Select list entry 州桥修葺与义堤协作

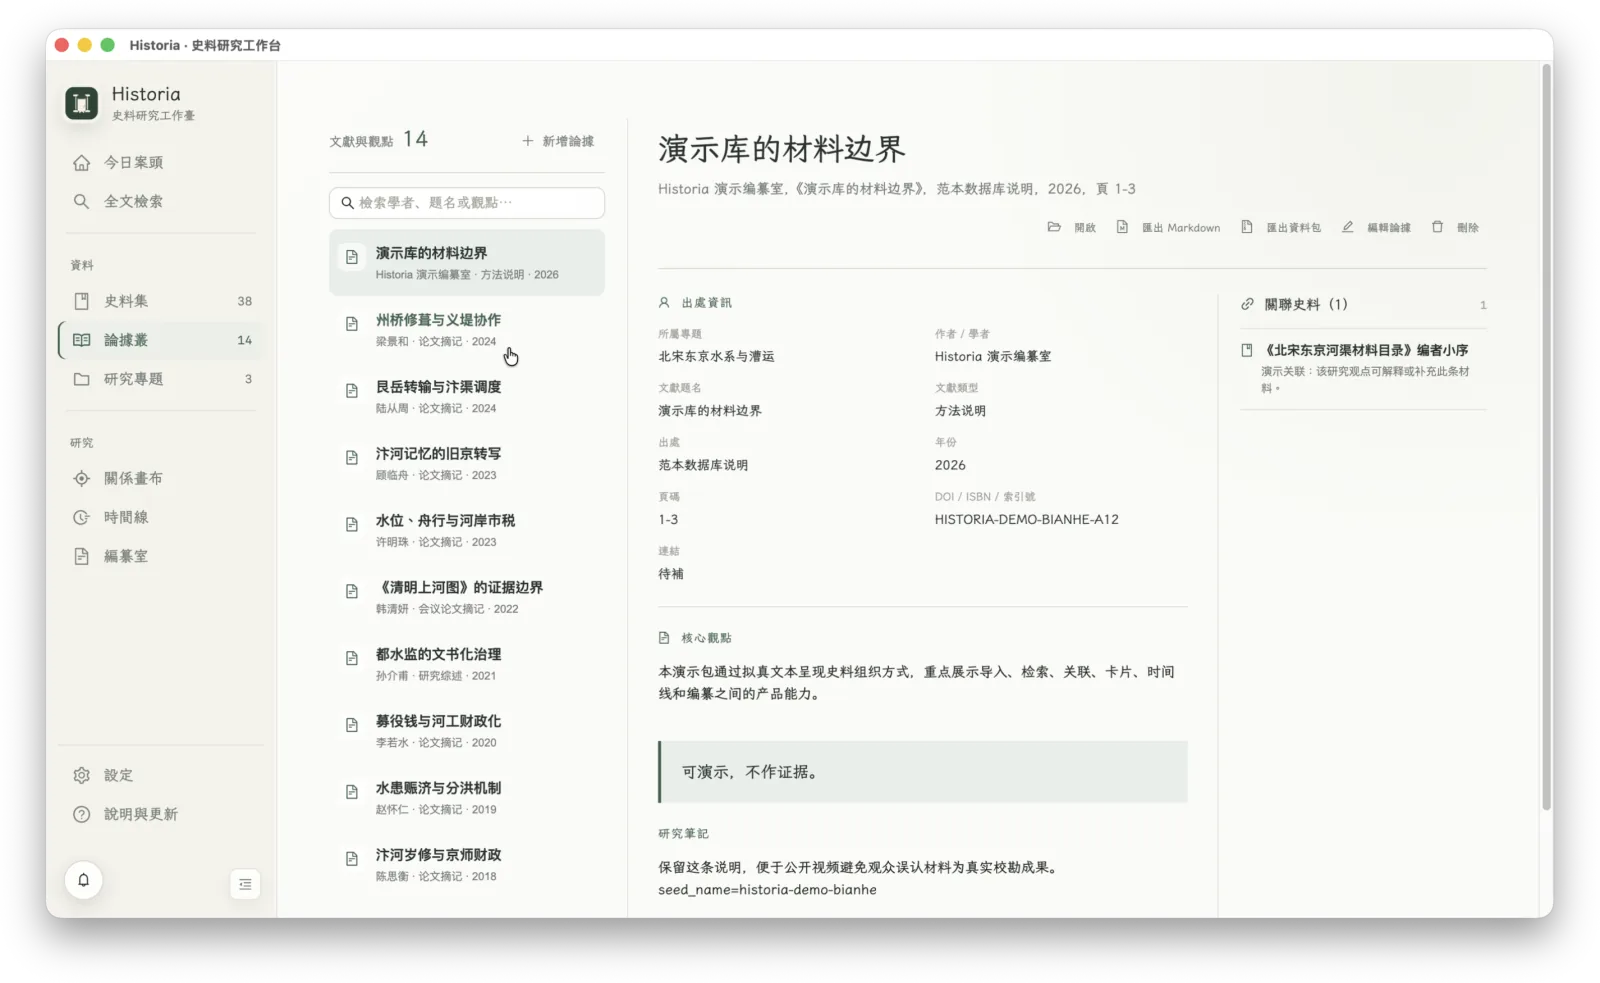coord(467,329)
